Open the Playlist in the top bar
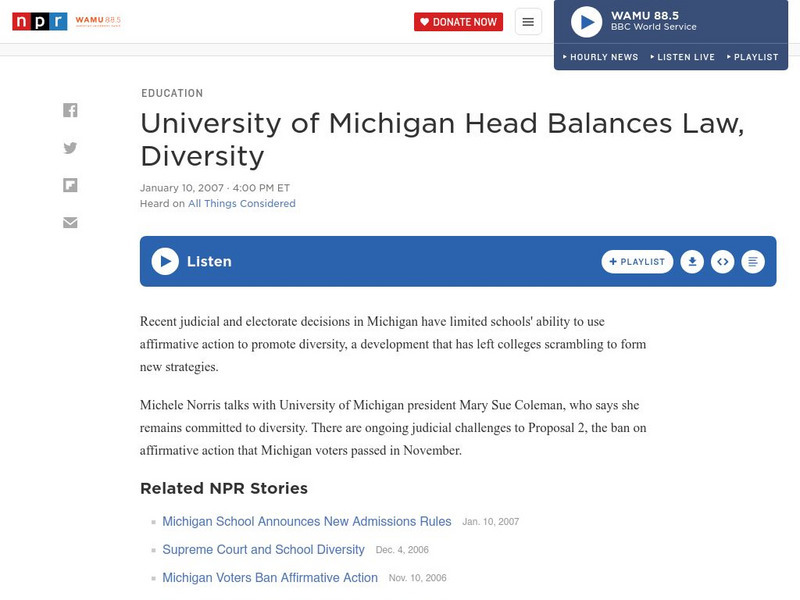800x600 pixels. coord(752,57)
